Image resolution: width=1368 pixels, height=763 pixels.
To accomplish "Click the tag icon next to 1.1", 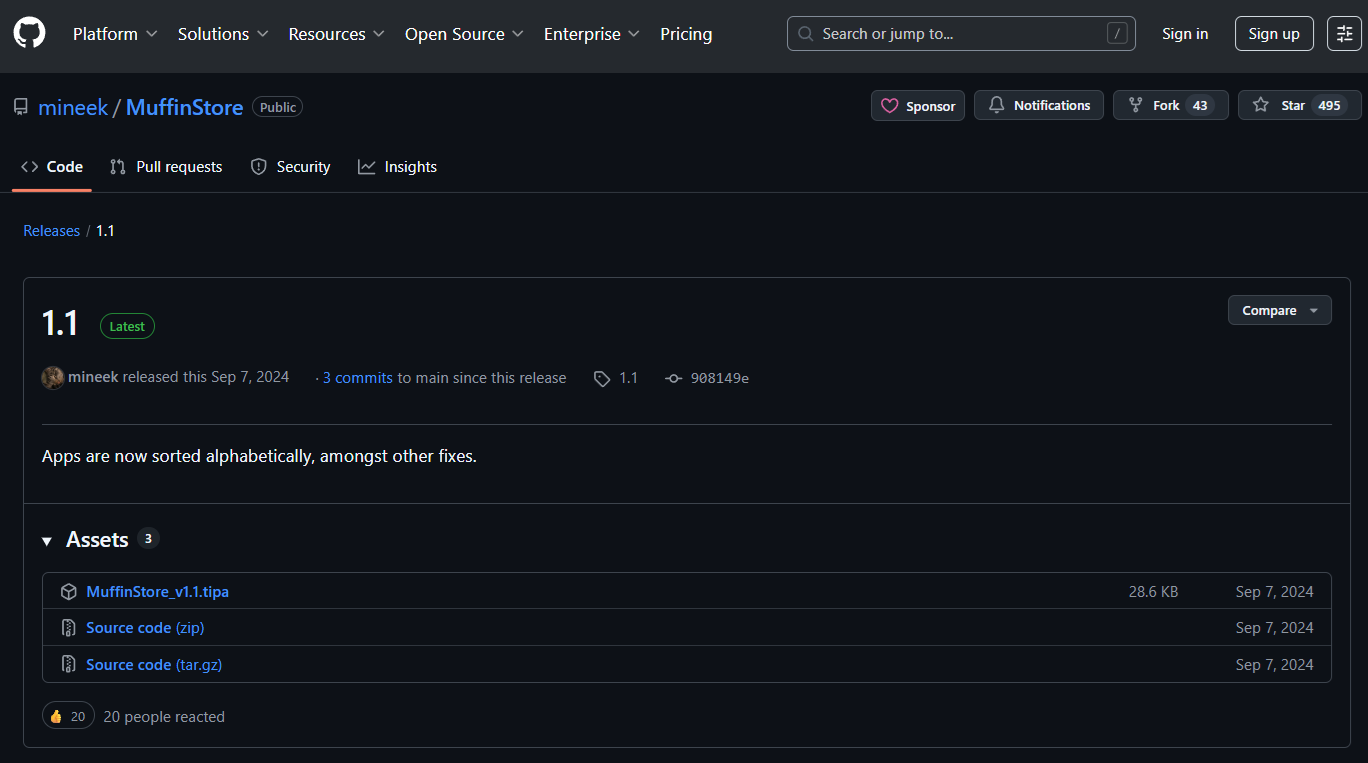I will click(x=602, y=379).
